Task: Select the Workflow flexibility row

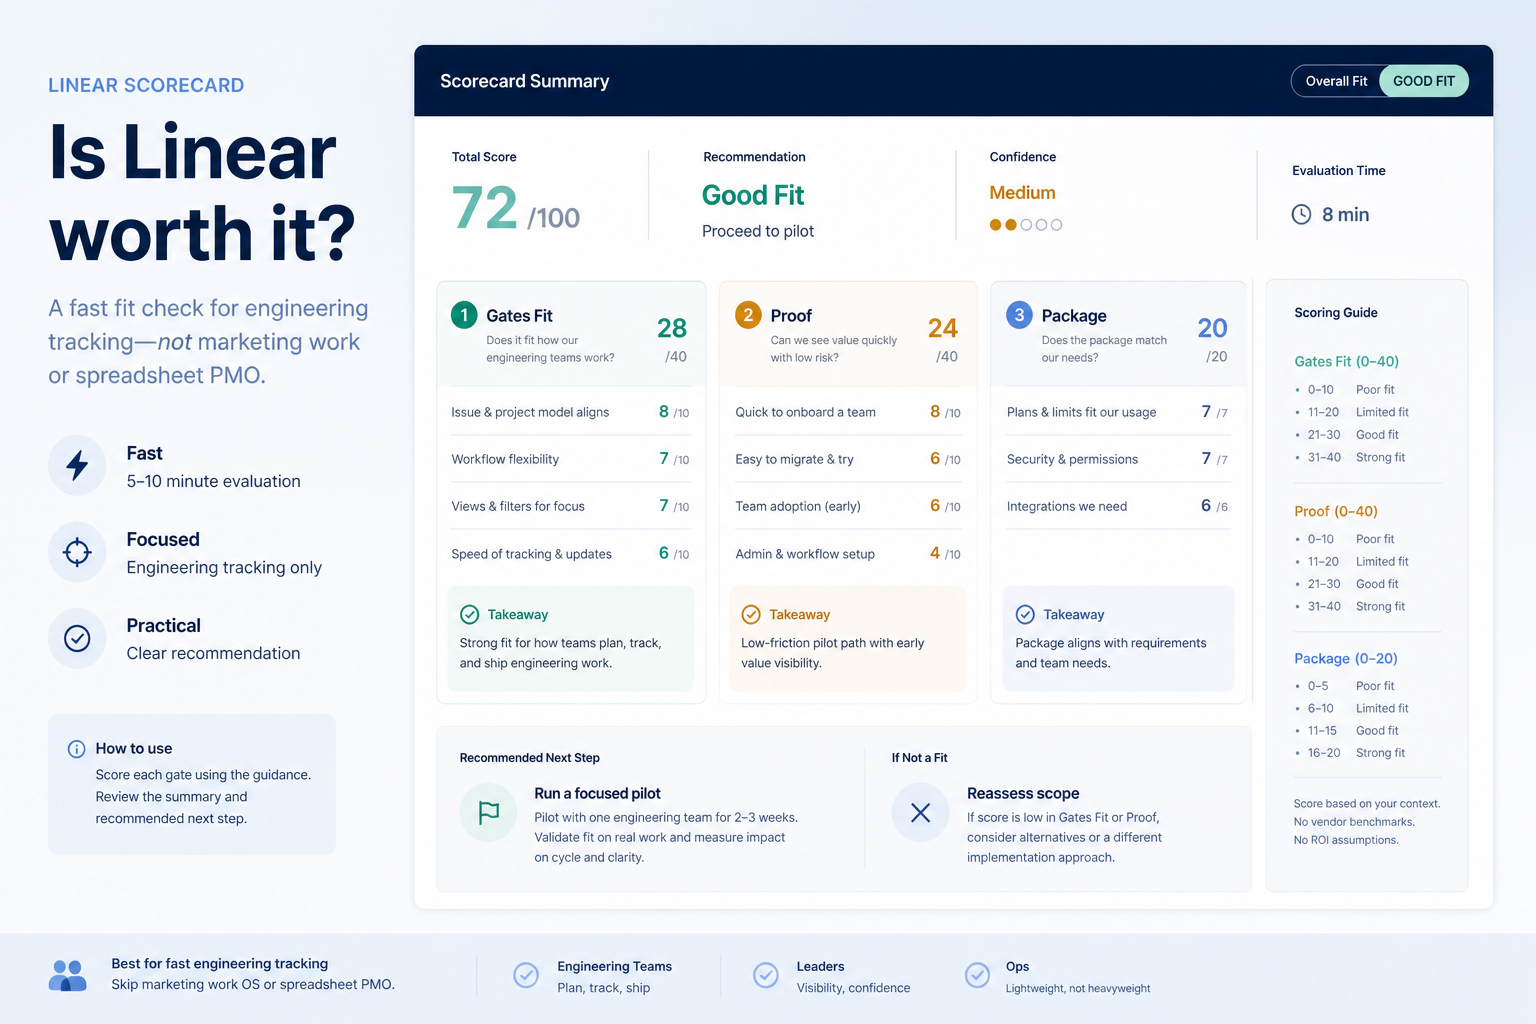Action: [x=570, y=459]
